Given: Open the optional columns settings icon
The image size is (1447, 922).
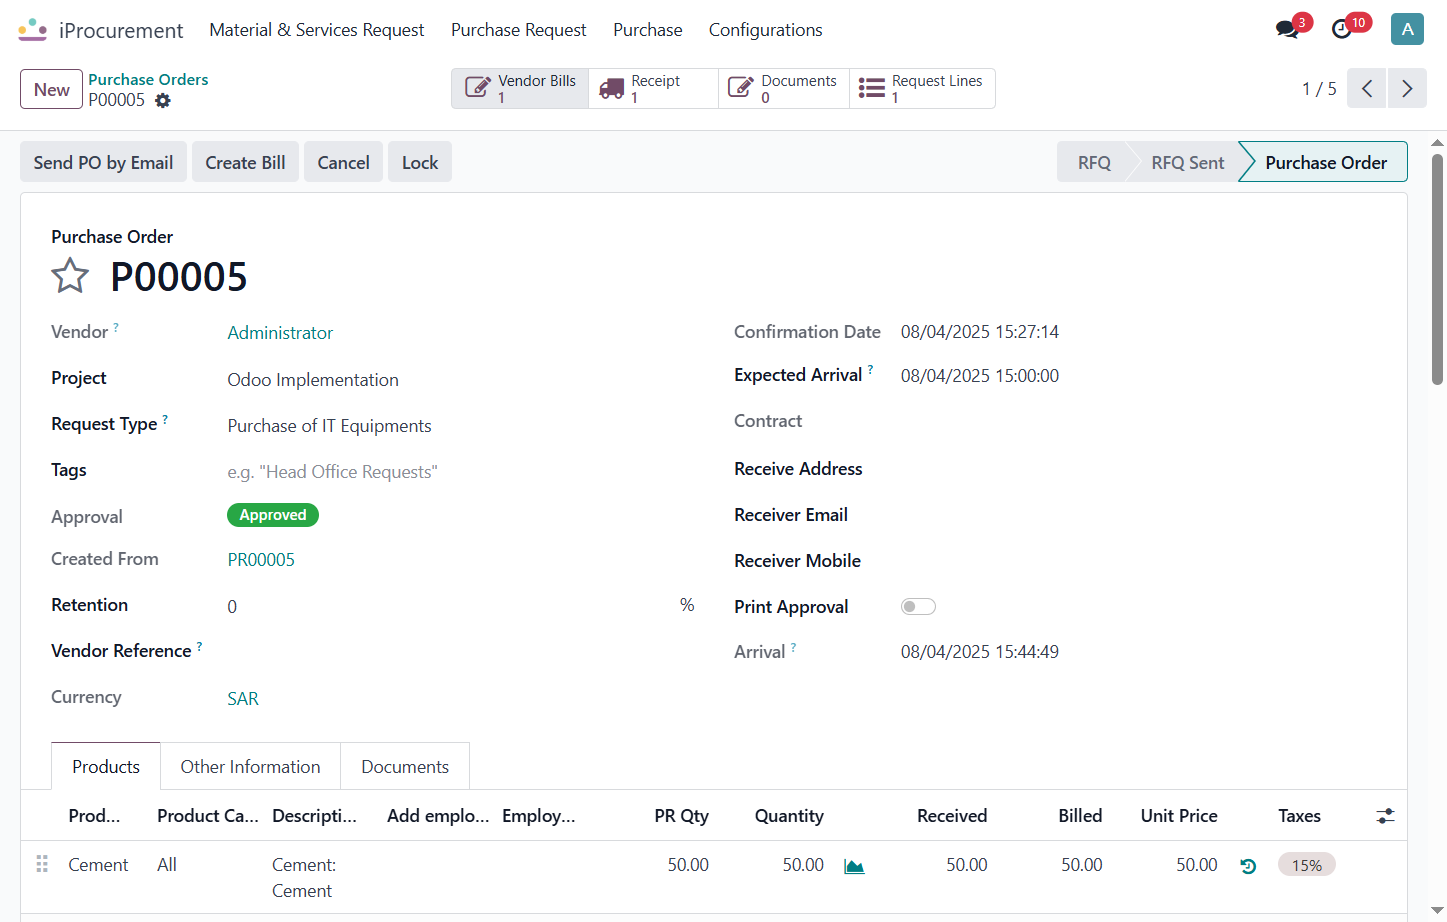Looking at the screenshot, I should 1385,816.
